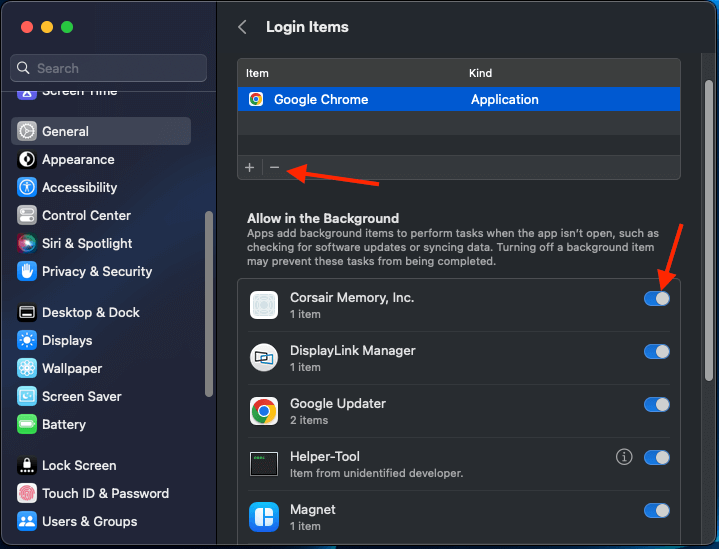
Task: Switch off Google Updater background toggle
Action: (657, 405)
